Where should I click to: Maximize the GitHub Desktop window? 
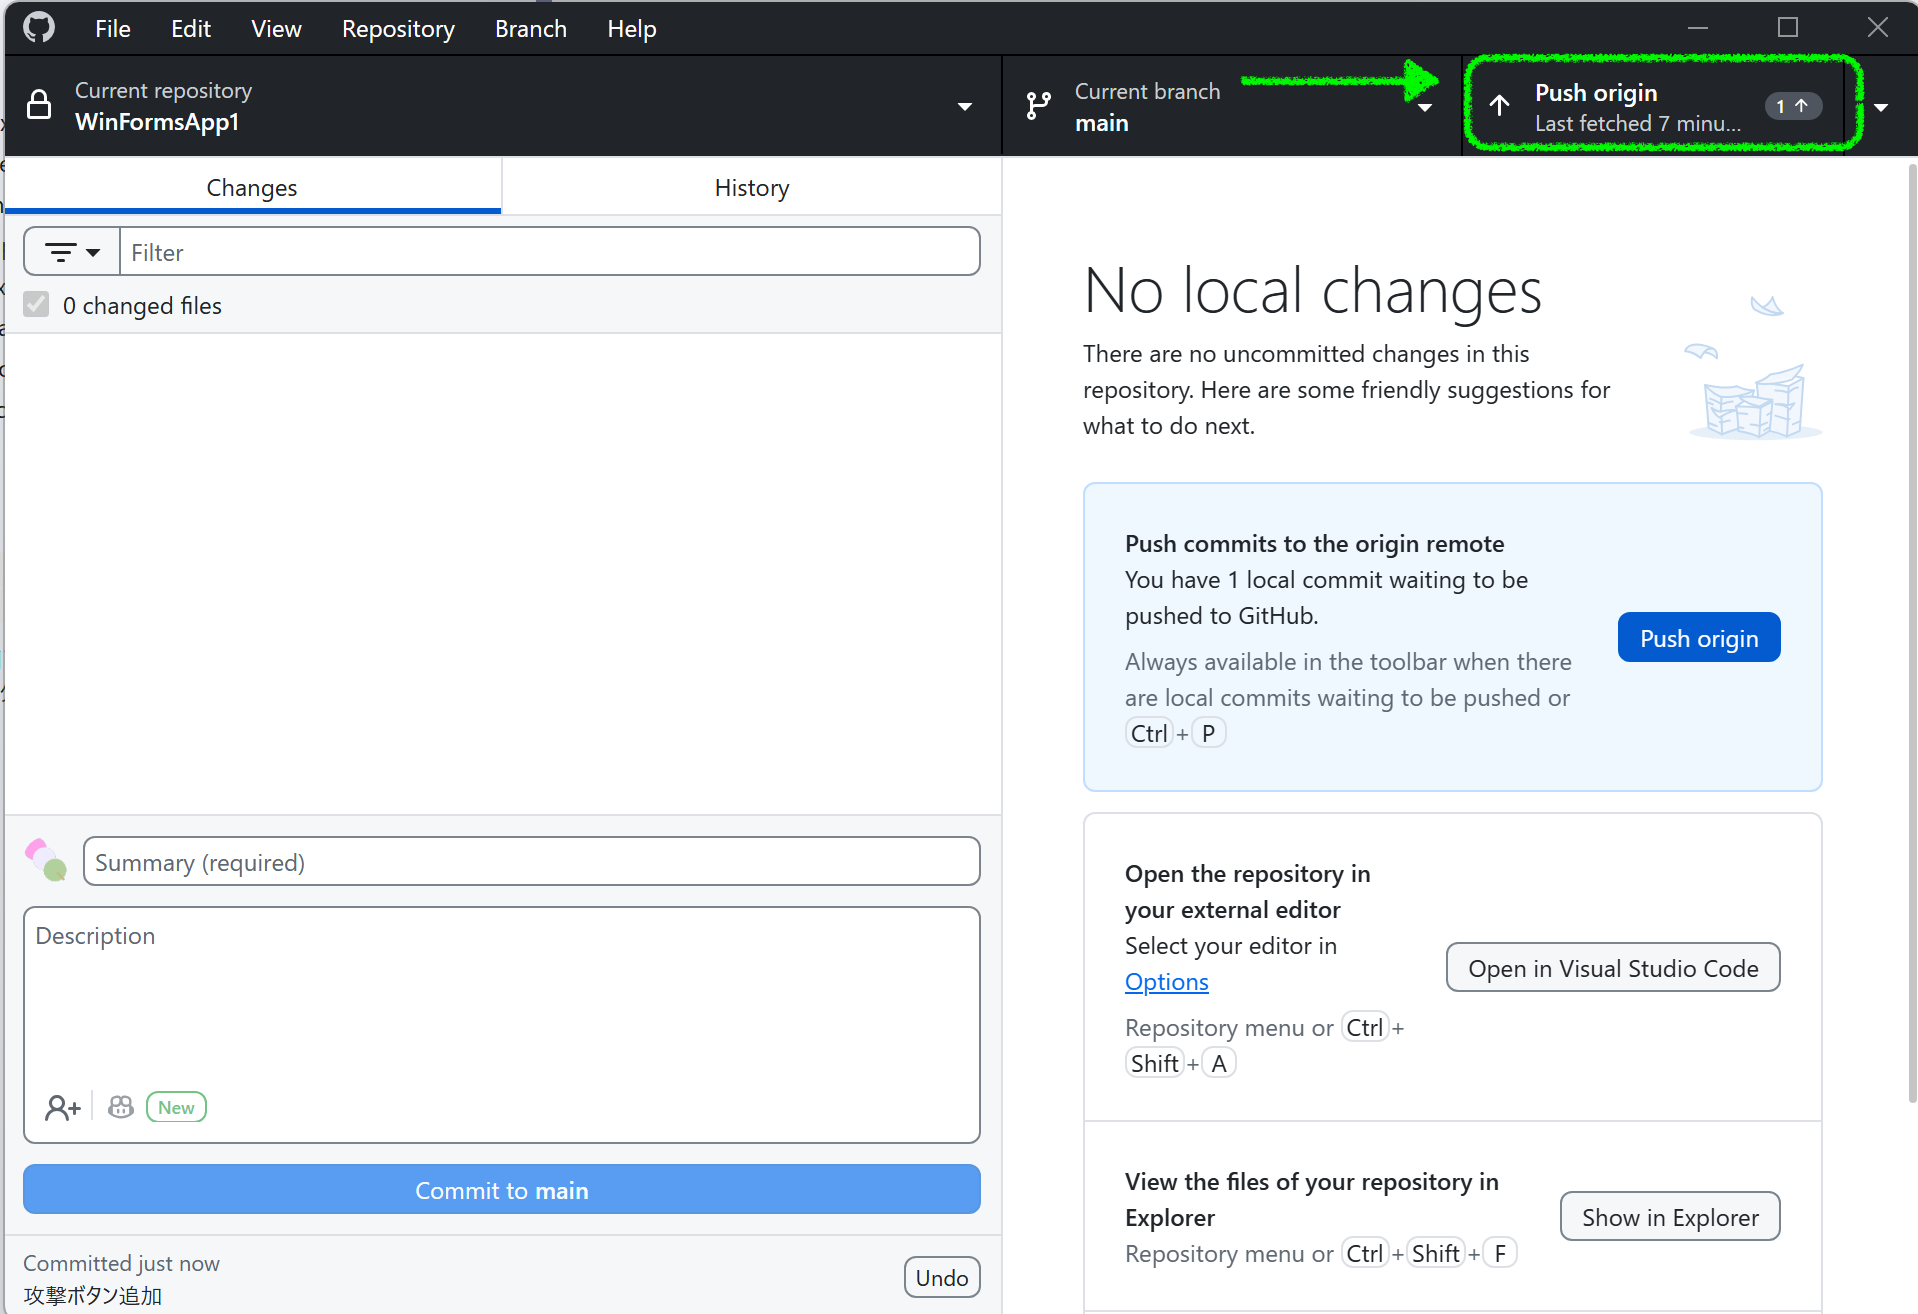pos(1788,28)
